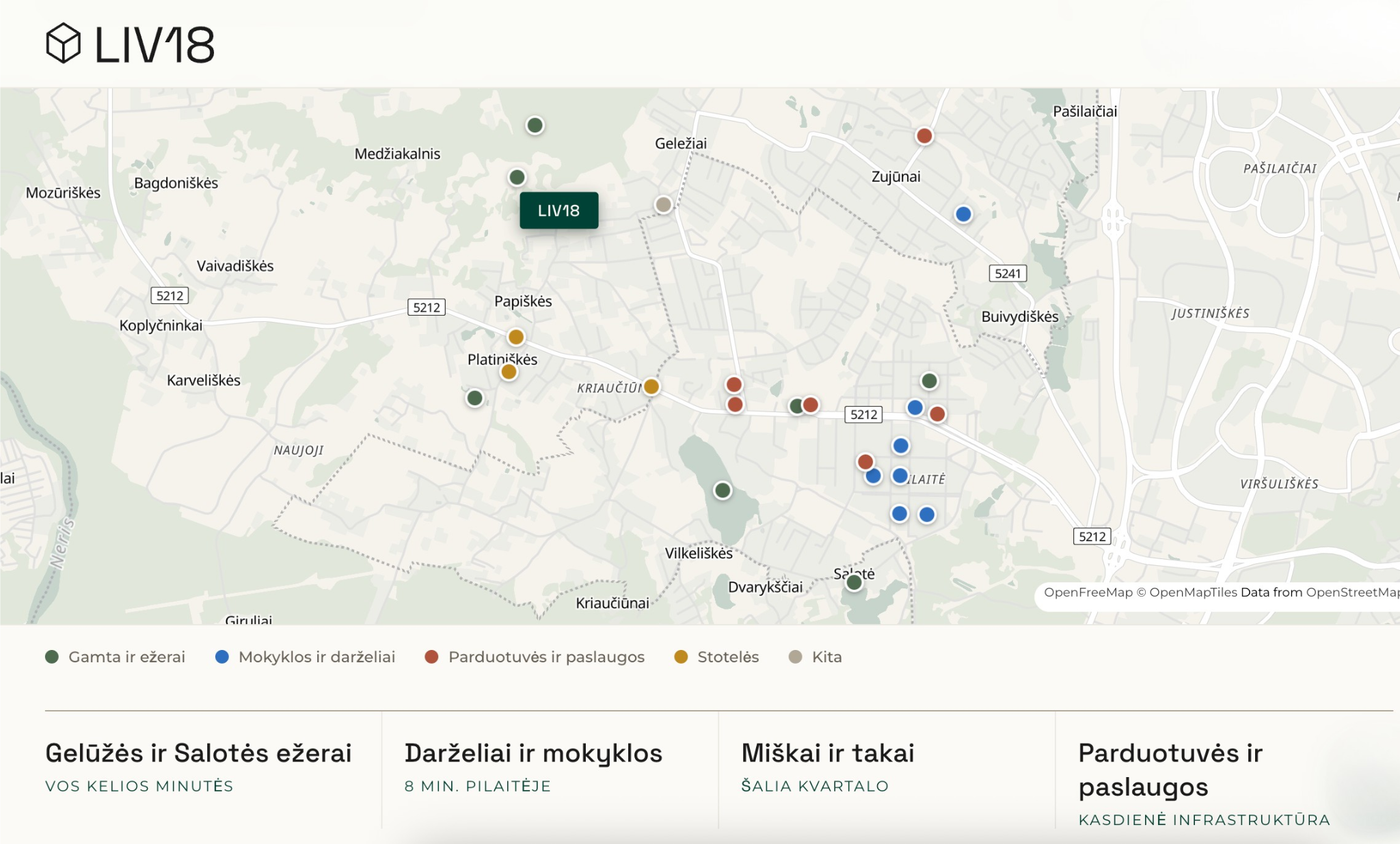This screenshot has width=1400, height=844.
Task: Select the green marker southwest of Platiniškės
Action: [475, 398]
